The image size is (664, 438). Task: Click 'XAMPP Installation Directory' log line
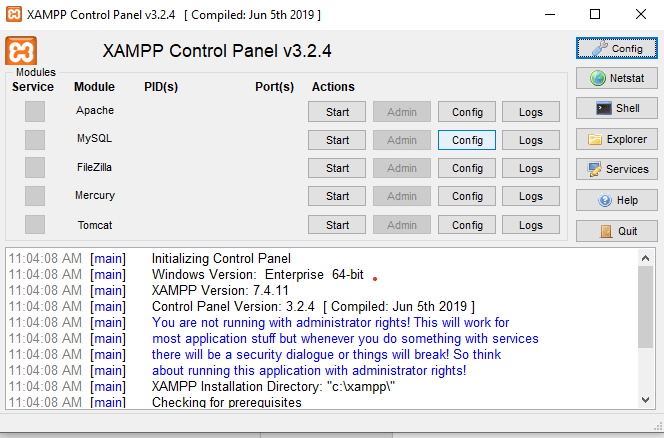pos(273,386)
